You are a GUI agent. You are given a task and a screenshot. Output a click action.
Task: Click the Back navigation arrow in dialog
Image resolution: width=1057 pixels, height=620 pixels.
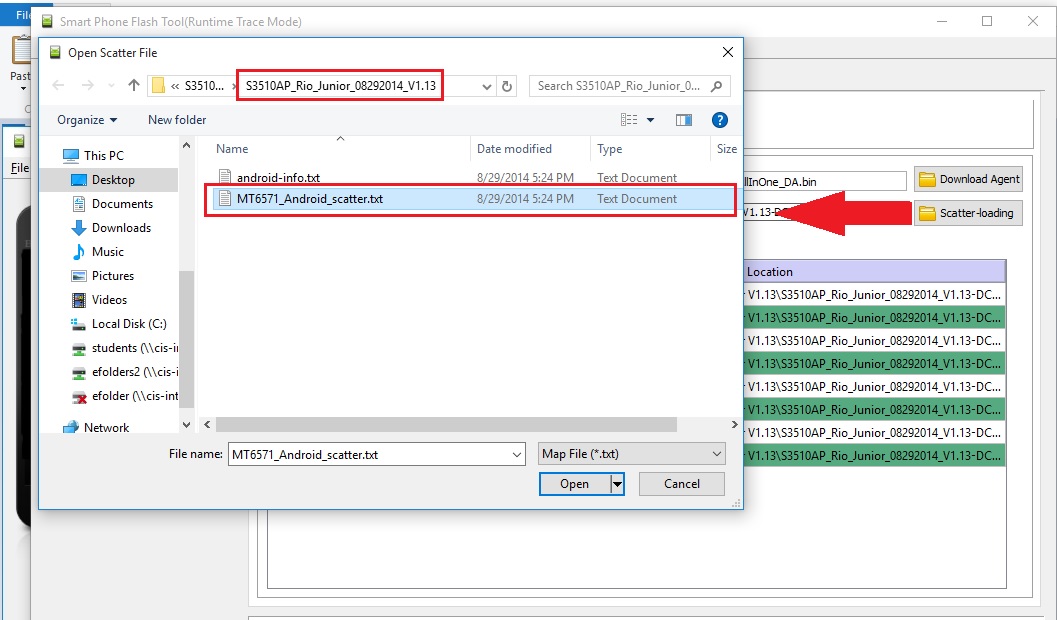click(59, 86)
